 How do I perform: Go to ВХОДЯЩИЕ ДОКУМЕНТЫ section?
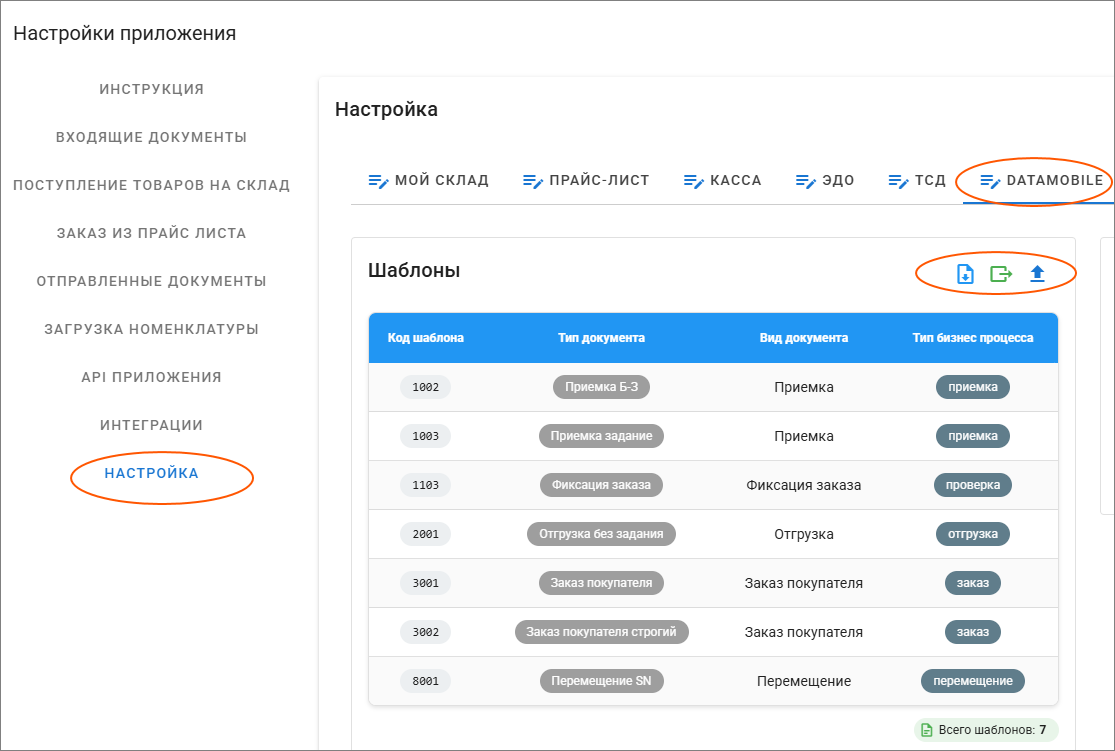point(151,137)
